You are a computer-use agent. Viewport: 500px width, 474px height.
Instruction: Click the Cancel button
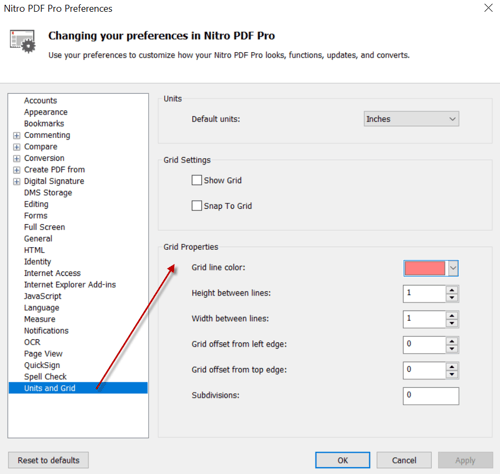point(404,460)
